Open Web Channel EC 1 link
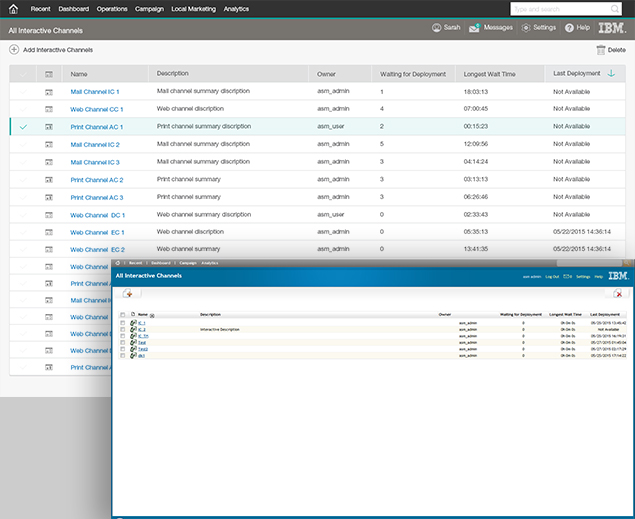This screenshot has height=519, width=635. coord(97,232)
